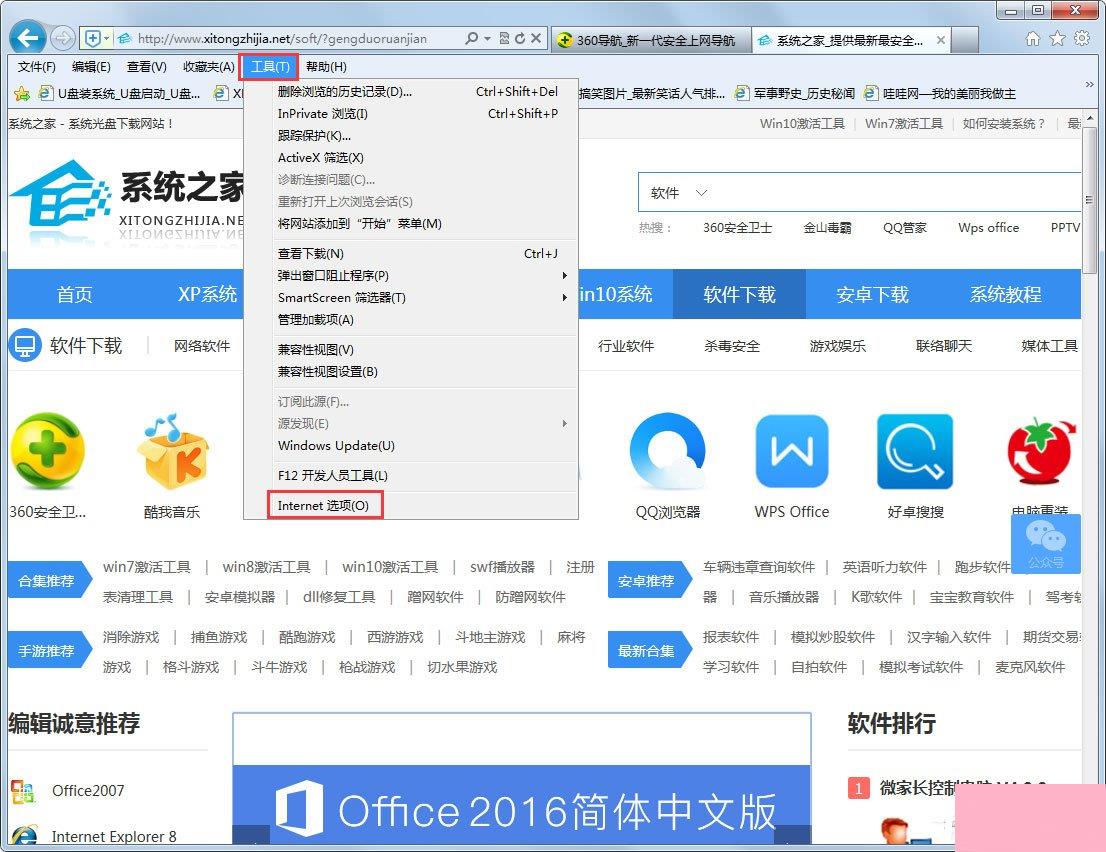Open the QQ浏览器 app icon

668,451
